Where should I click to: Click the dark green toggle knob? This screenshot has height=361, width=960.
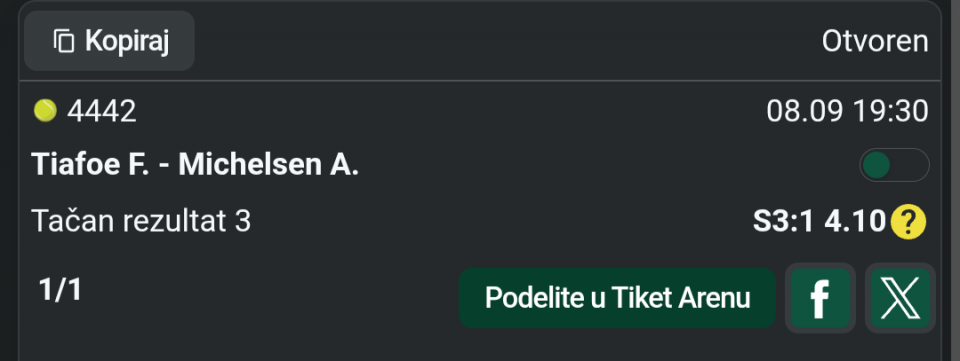tap(876, 165)
